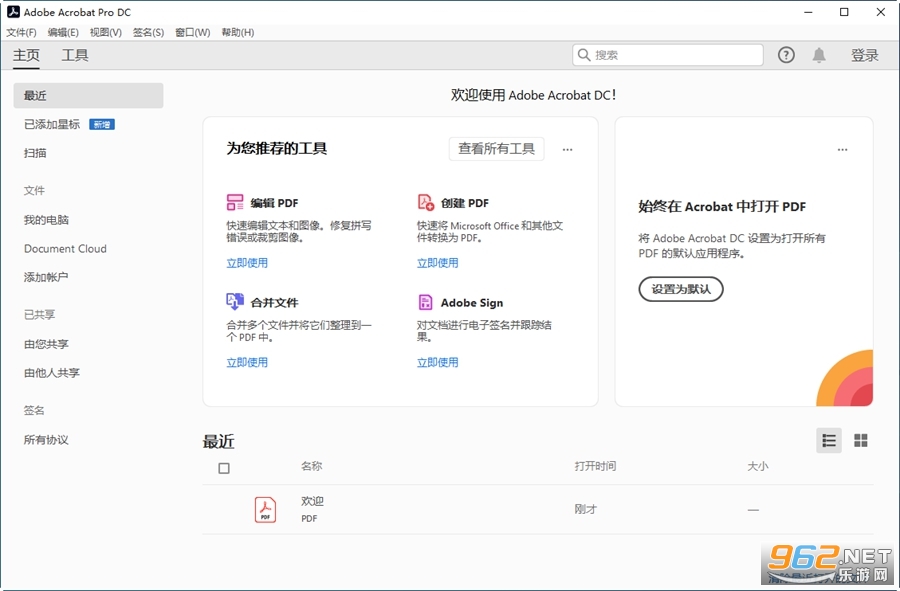Image resolution: width=900 pixels, height=591 pixels.
Task: Tick the select-all checkbox in recent list
Action: [x=224, y=468]
